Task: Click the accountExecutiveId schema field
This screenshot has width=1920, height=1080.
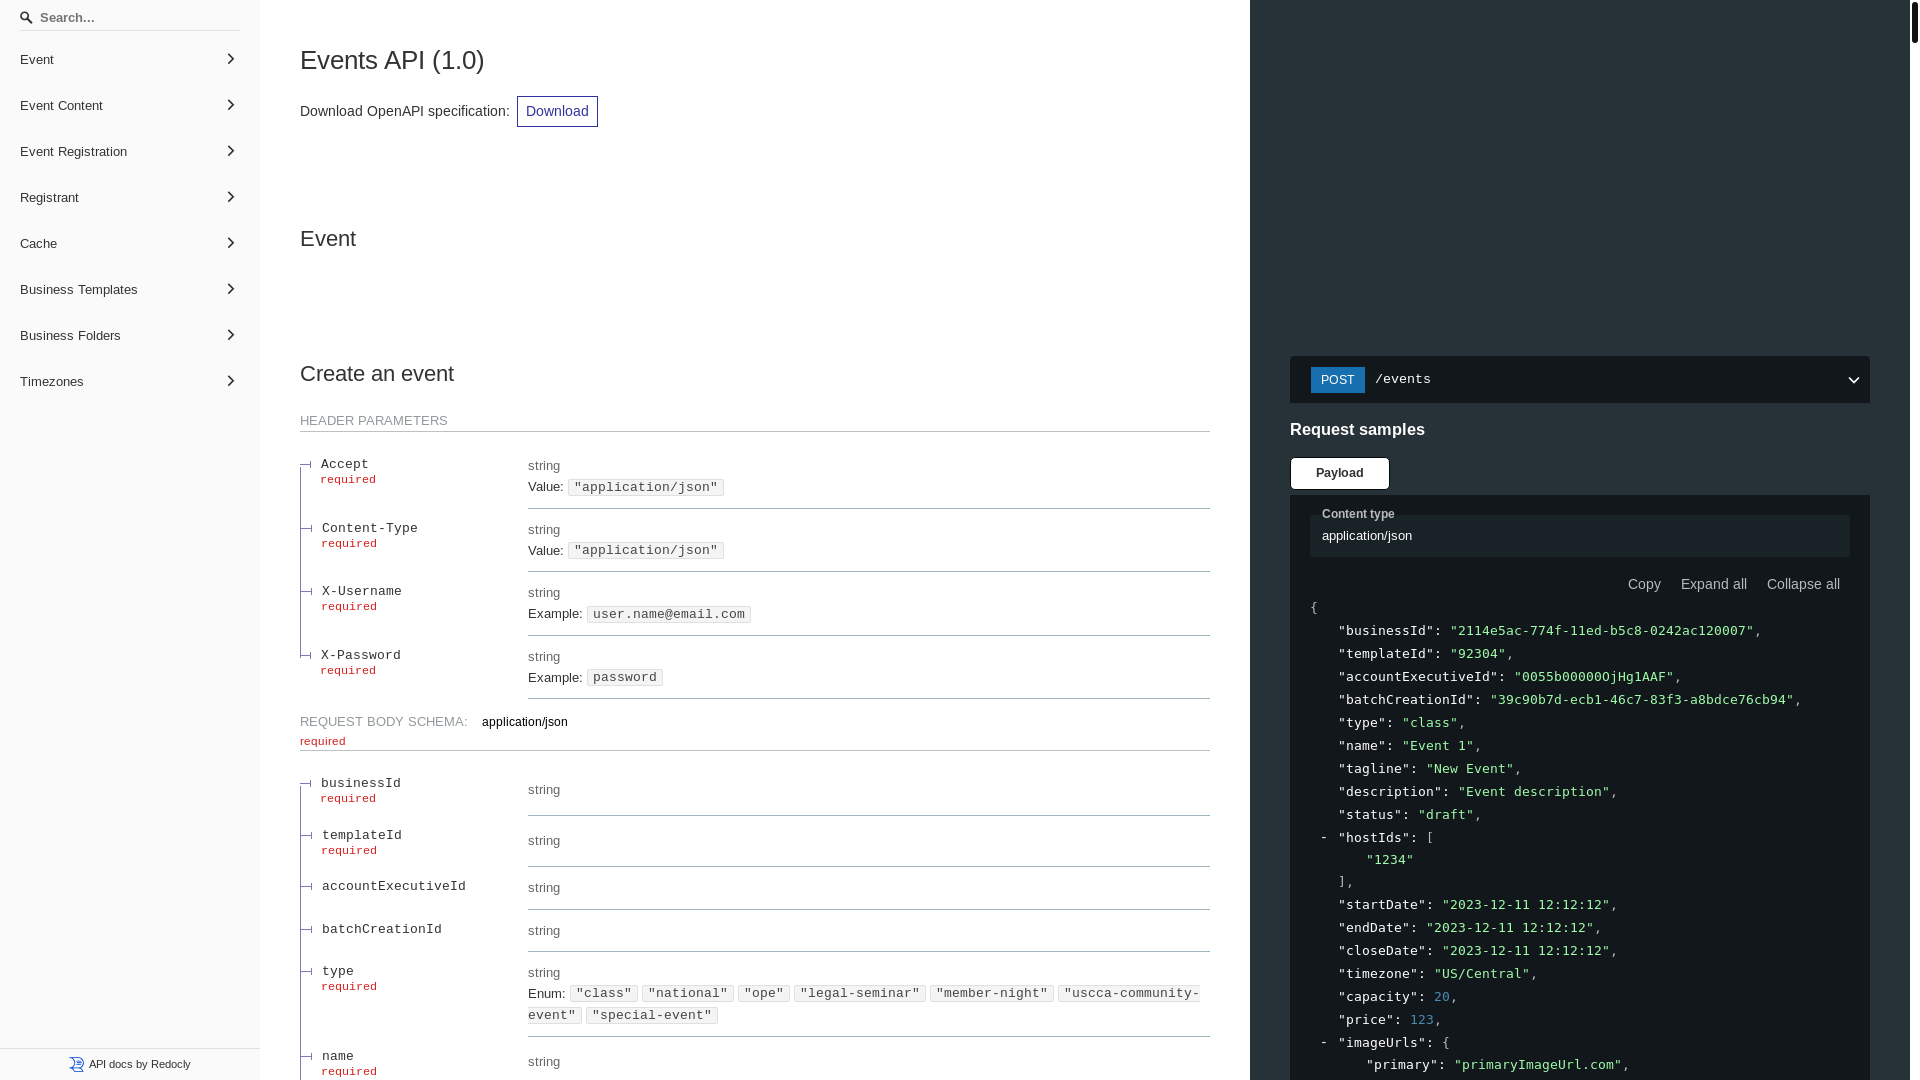Action: pos(394,887)
